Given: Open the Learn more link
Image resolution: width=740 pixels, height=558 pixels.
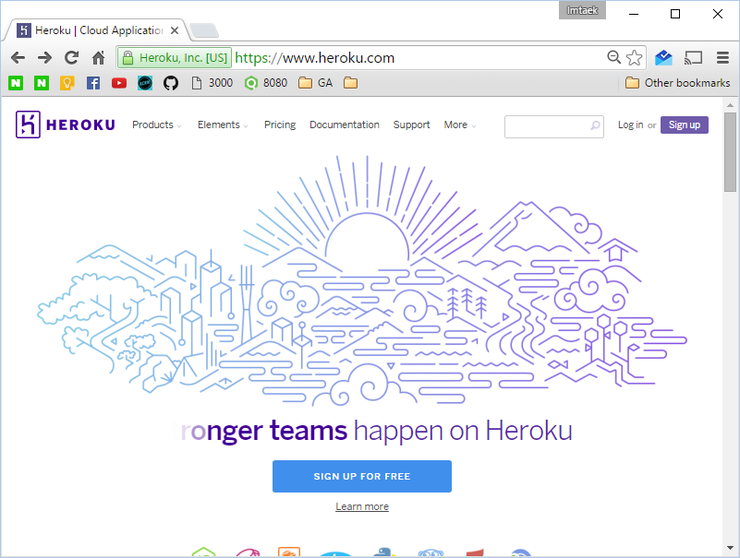Looking at the screenshot, I should point(362,507).
